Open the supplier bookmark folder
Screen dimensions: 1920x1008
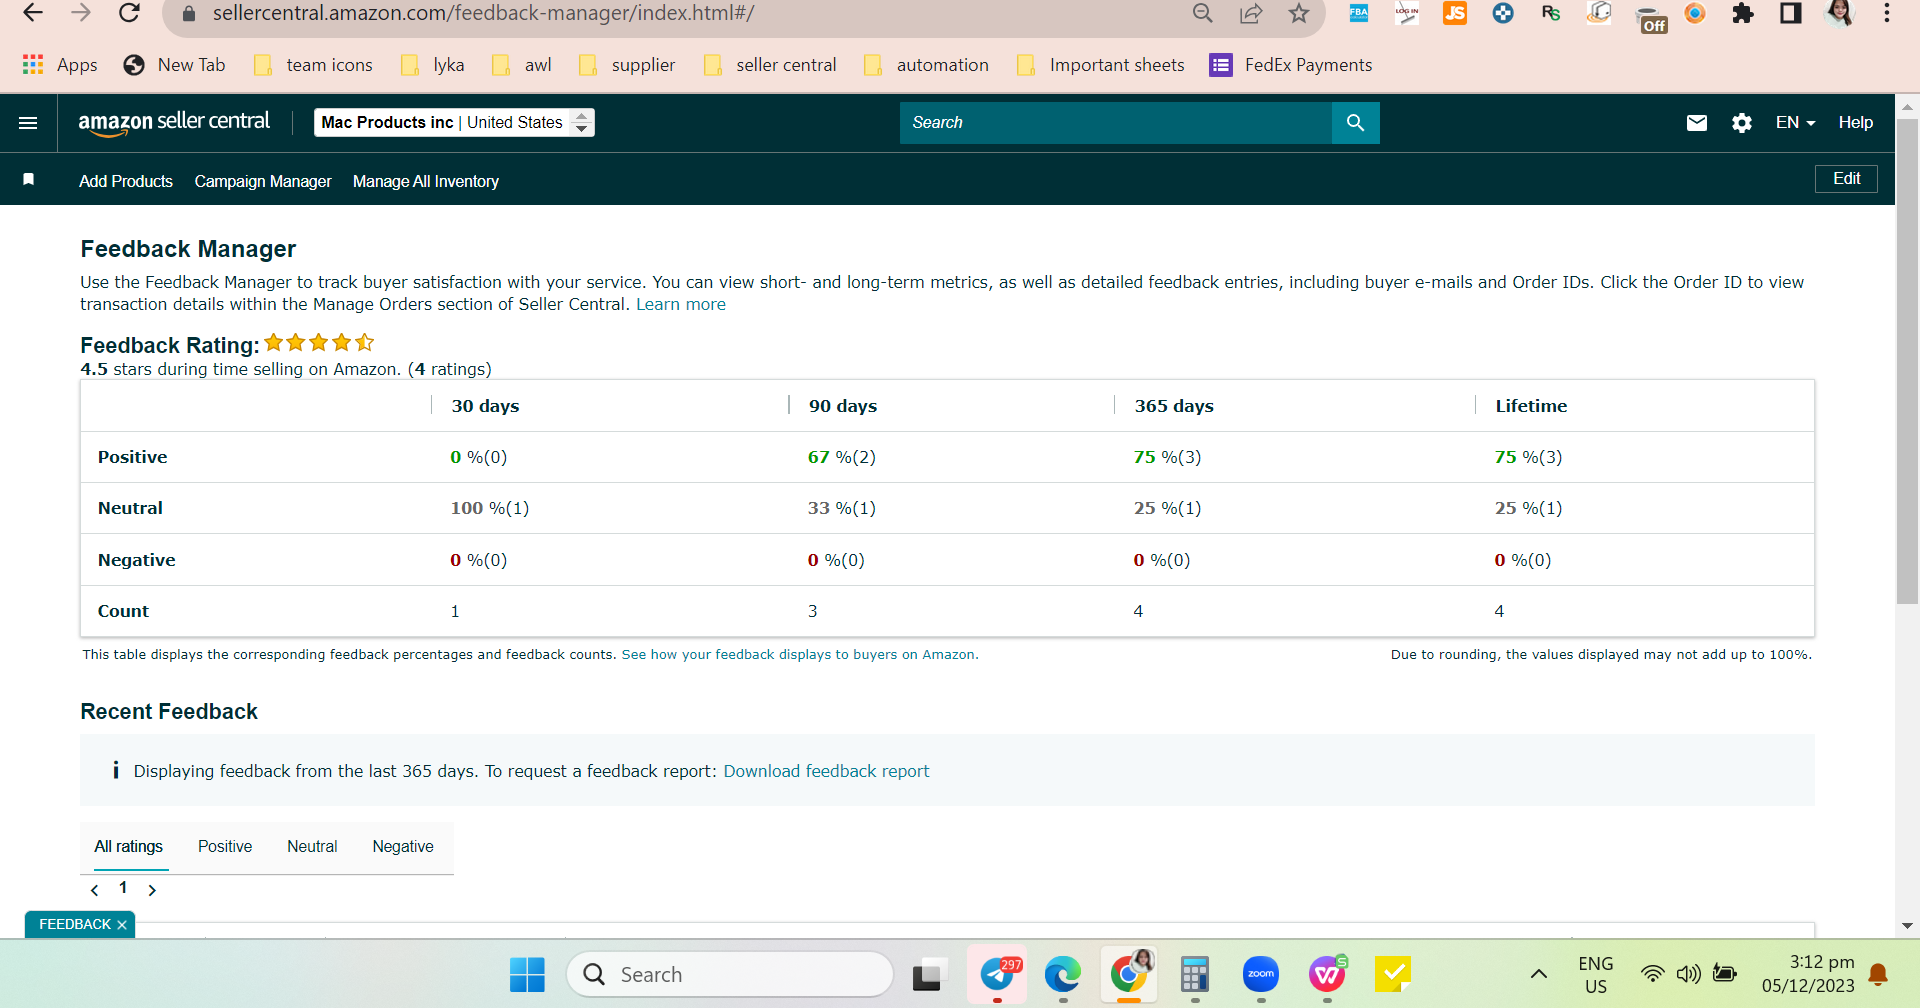click(627, 65)
